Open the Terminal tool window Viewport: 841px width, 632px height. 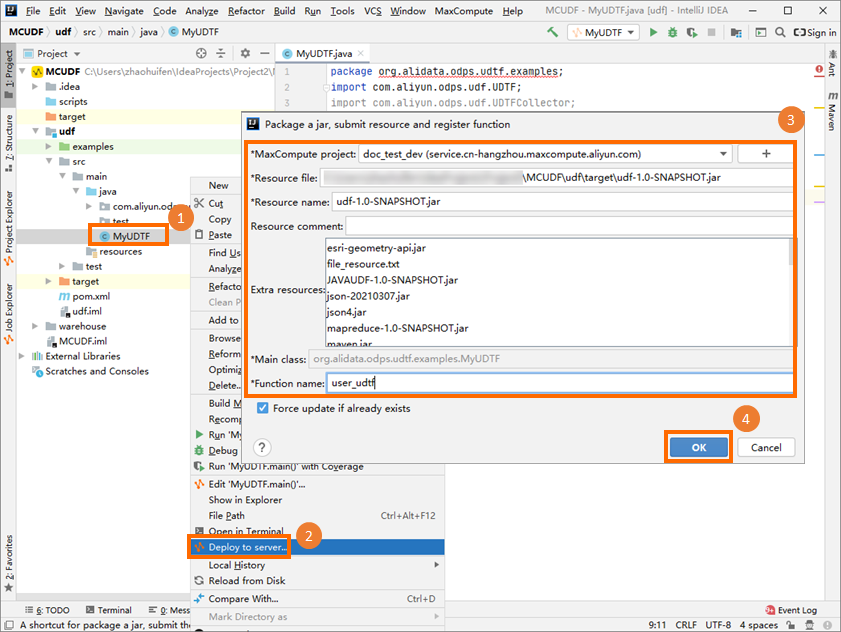109,610
